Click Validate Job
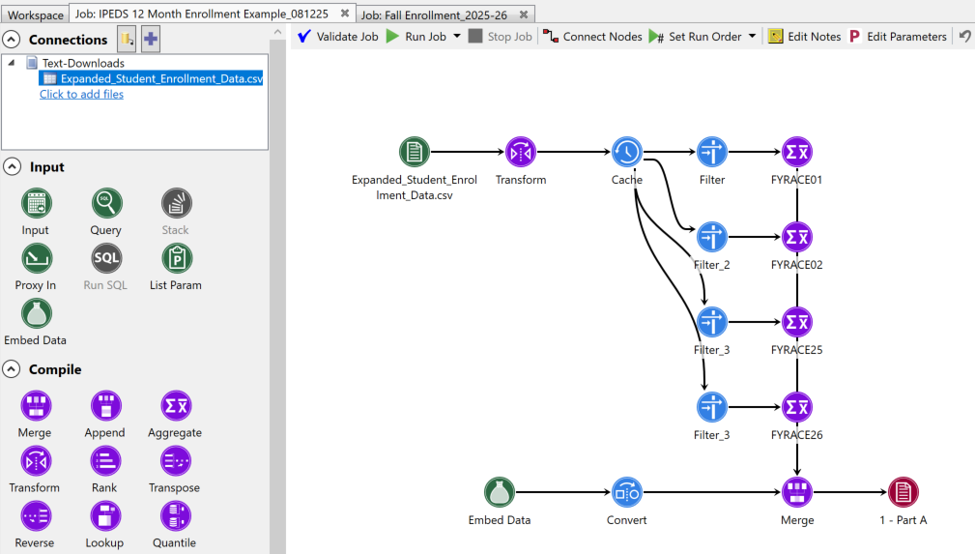975x554 pixels. [x=338, y=37]
